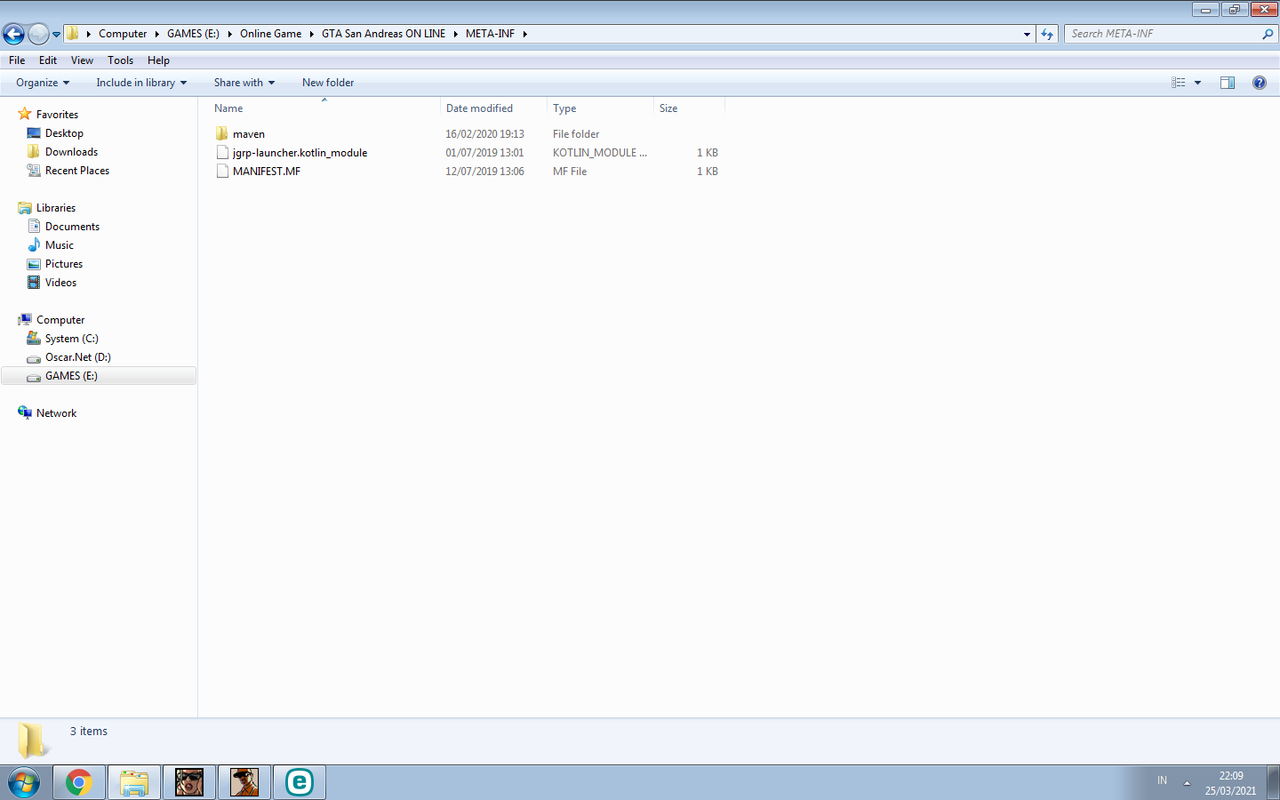Open the Help menu

[158, 61]
